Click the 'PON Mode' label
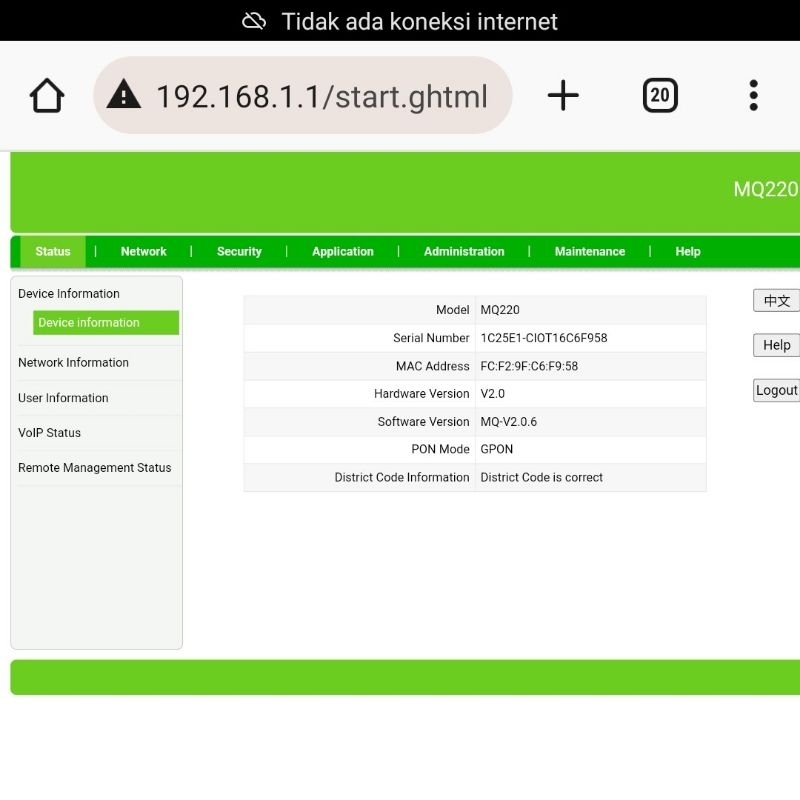This screenshot has width=800, height=800. [440, 449]
